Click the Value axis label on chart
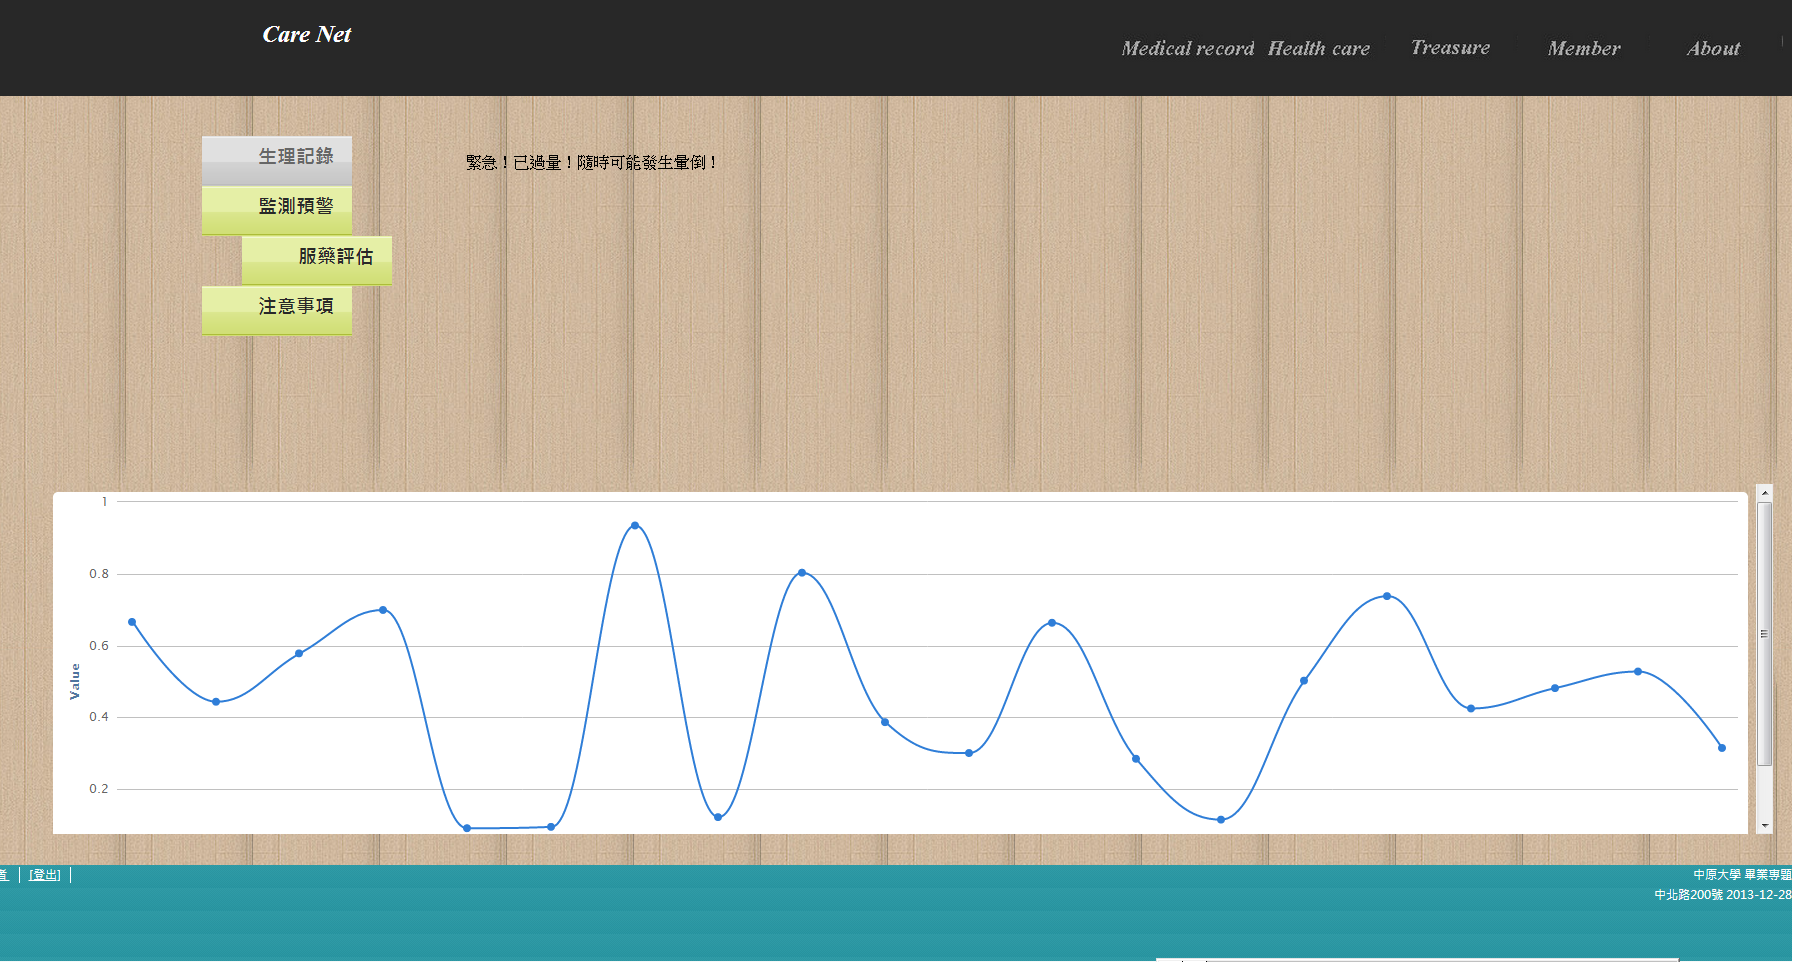The height and width of the screenshot is (962, 1797). point(75,681)
